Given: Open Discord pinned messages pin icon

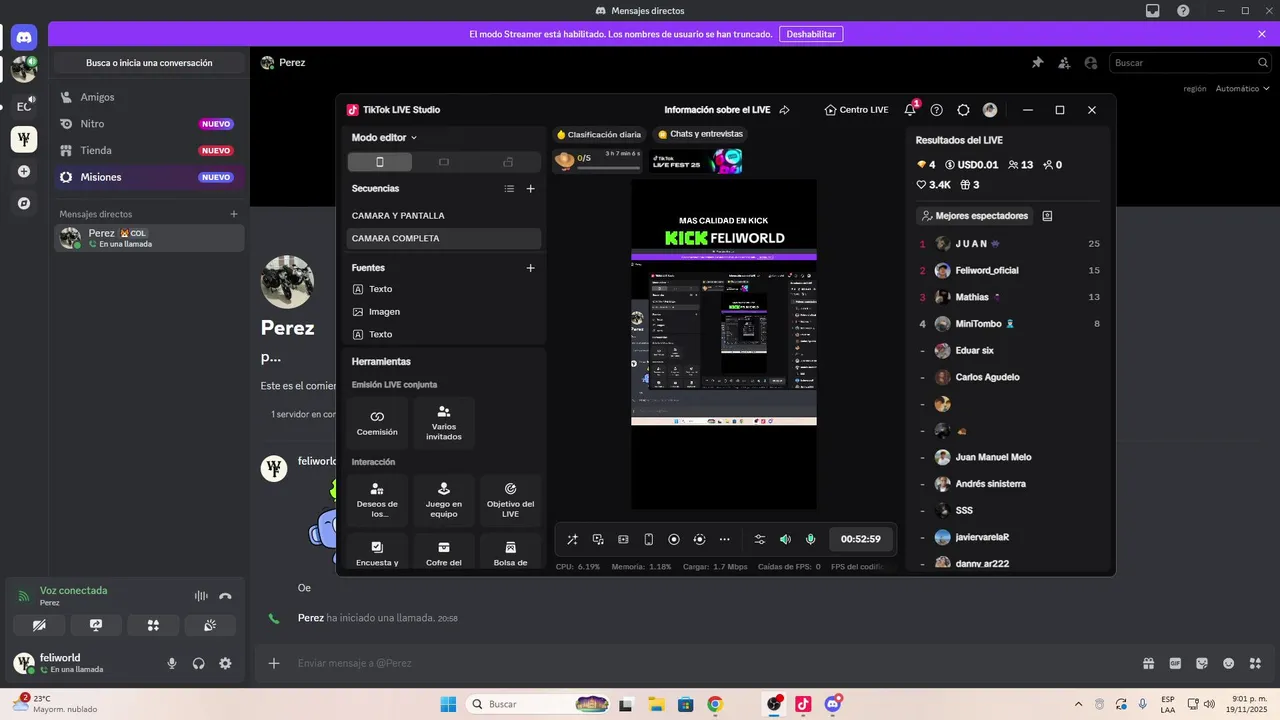Looking at the screenshot, I should (1037, 62).
